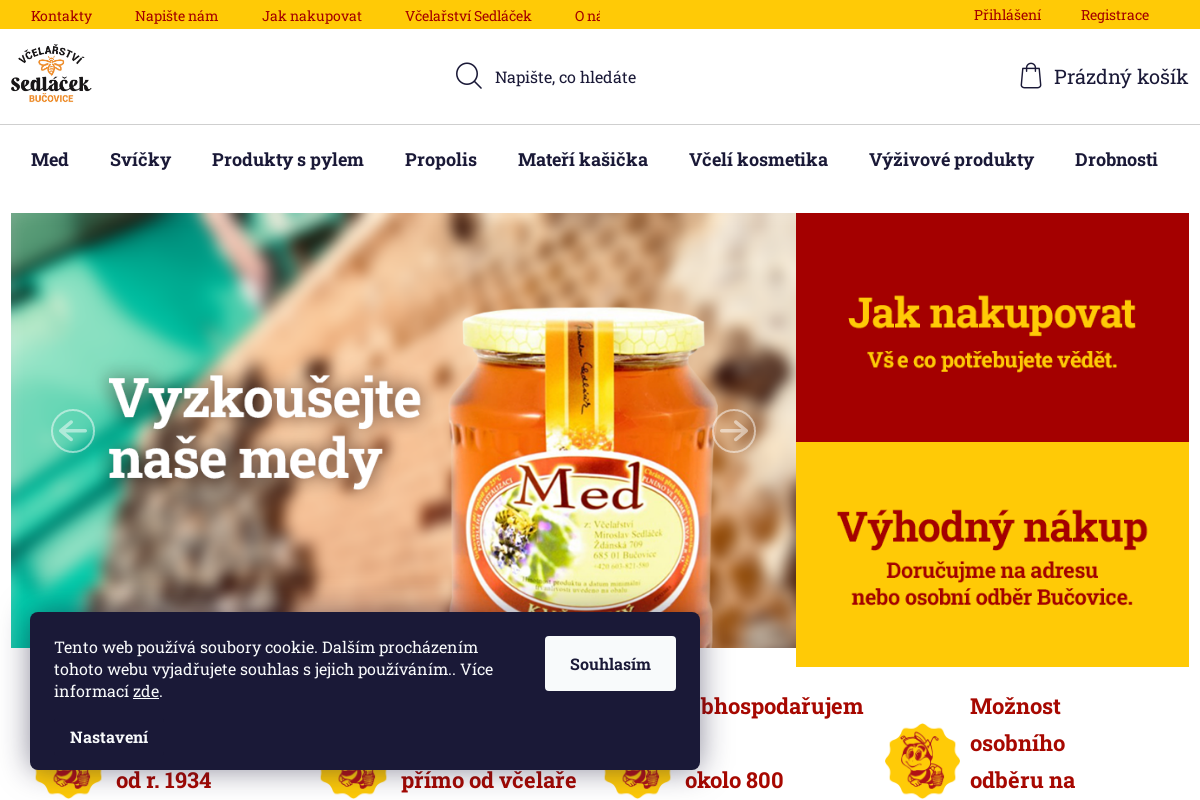1200x800 pixels.
Task: Click the Přihlášení login link
Action: [1007, 15]
